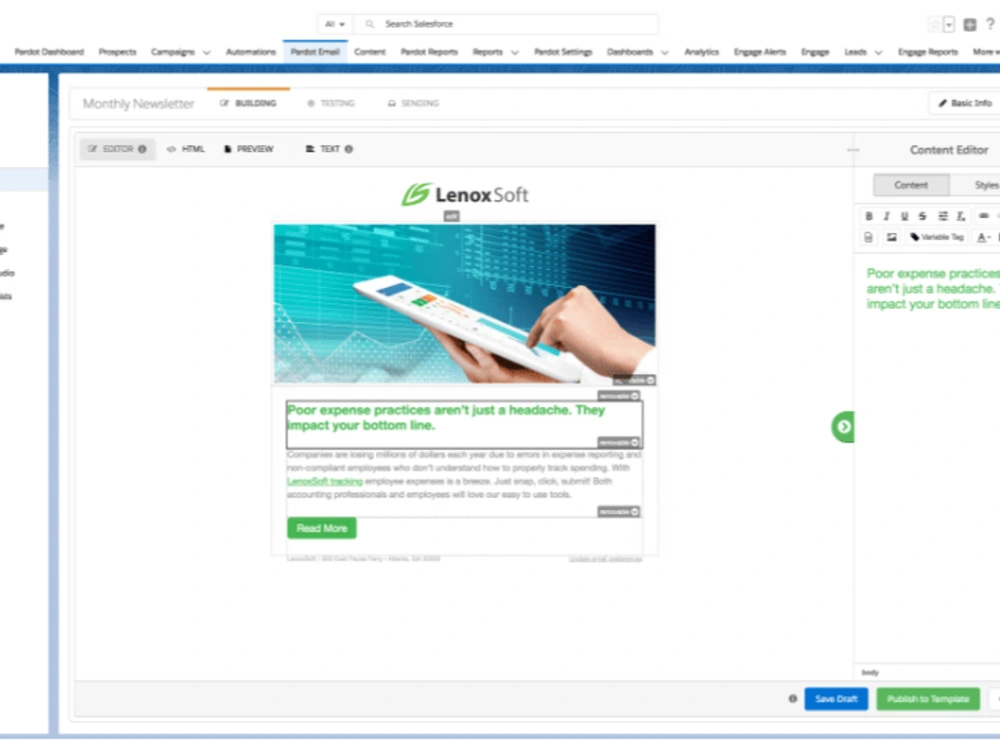Select the EDITOR tab
1000x750 pixels.
(x=117, y=149)
